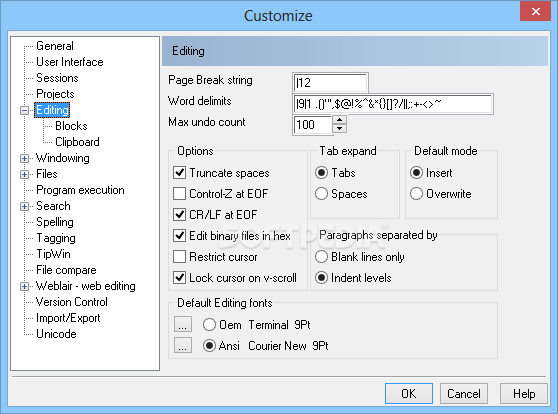Viewport: 558px width, 414px height.
Task: Open Tagging settings
Action: (x=56, y=238)
